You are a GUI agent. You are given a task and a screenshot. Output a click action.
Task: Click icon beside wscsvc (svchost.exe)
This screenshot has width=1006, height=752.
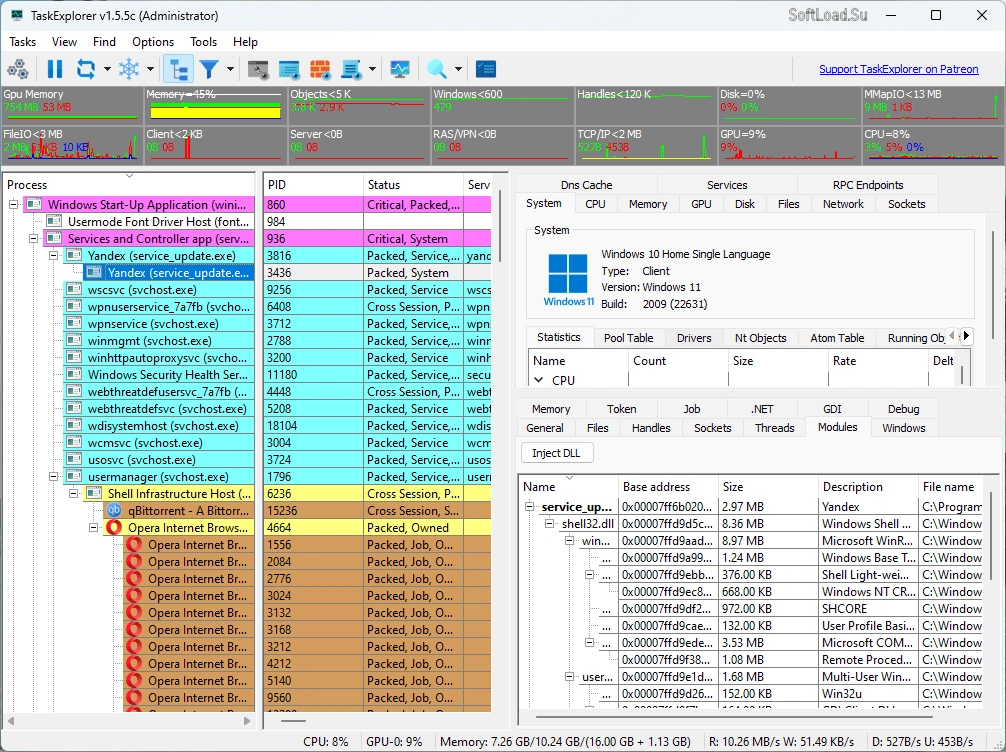(74, 289)
